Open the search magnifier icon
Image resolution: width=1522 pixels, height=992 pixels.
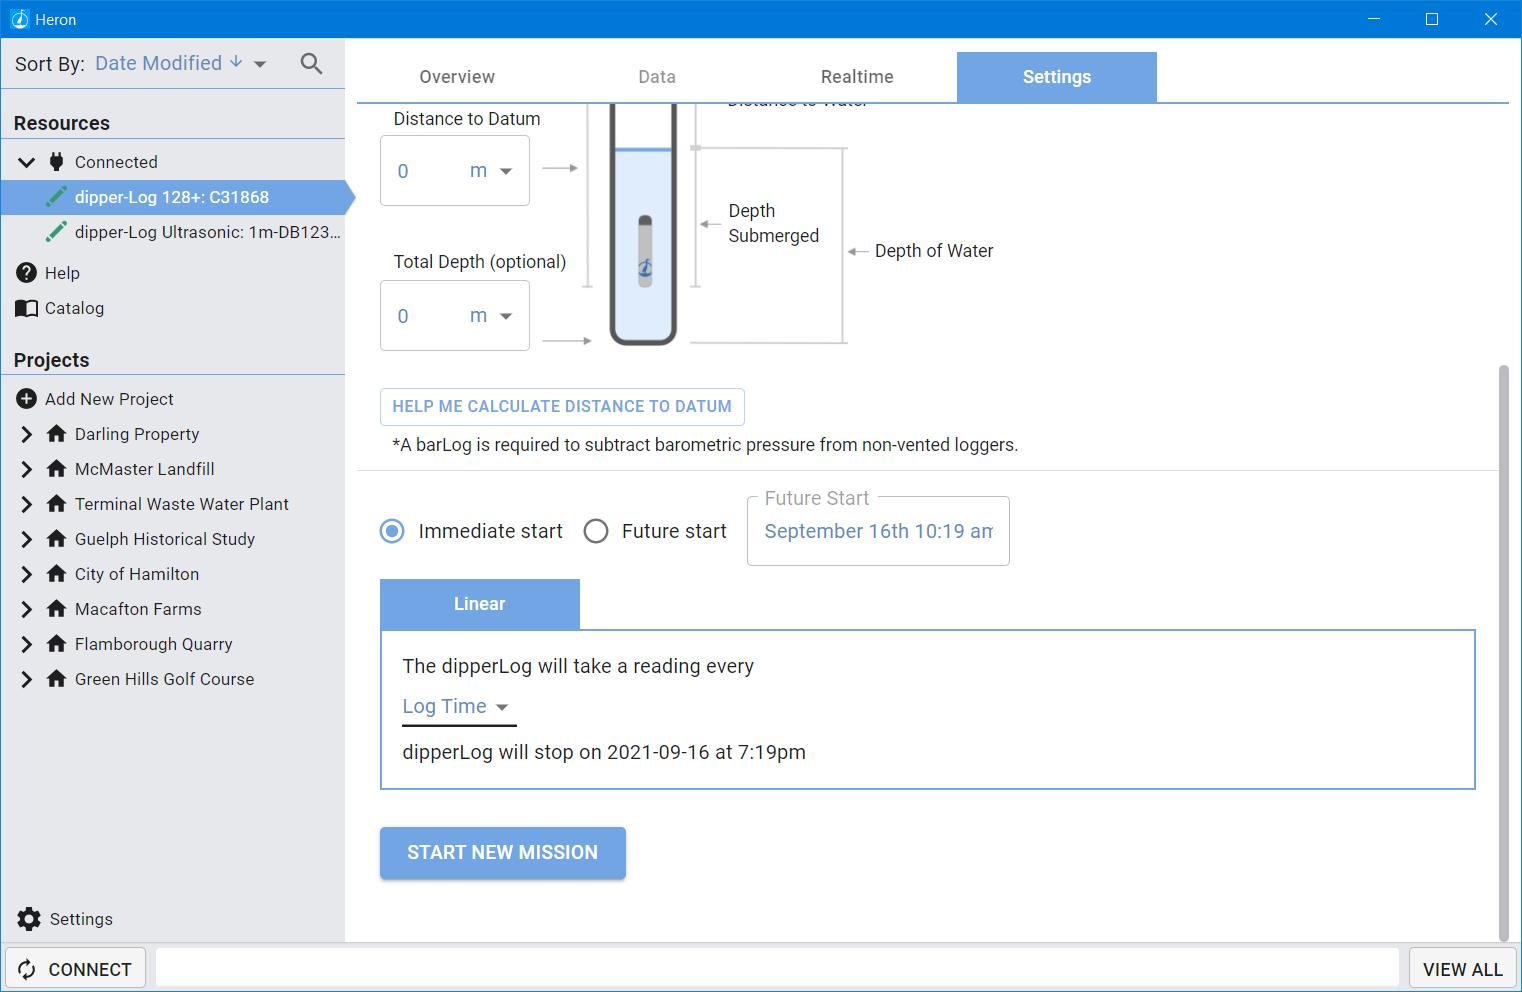[311, 64]
